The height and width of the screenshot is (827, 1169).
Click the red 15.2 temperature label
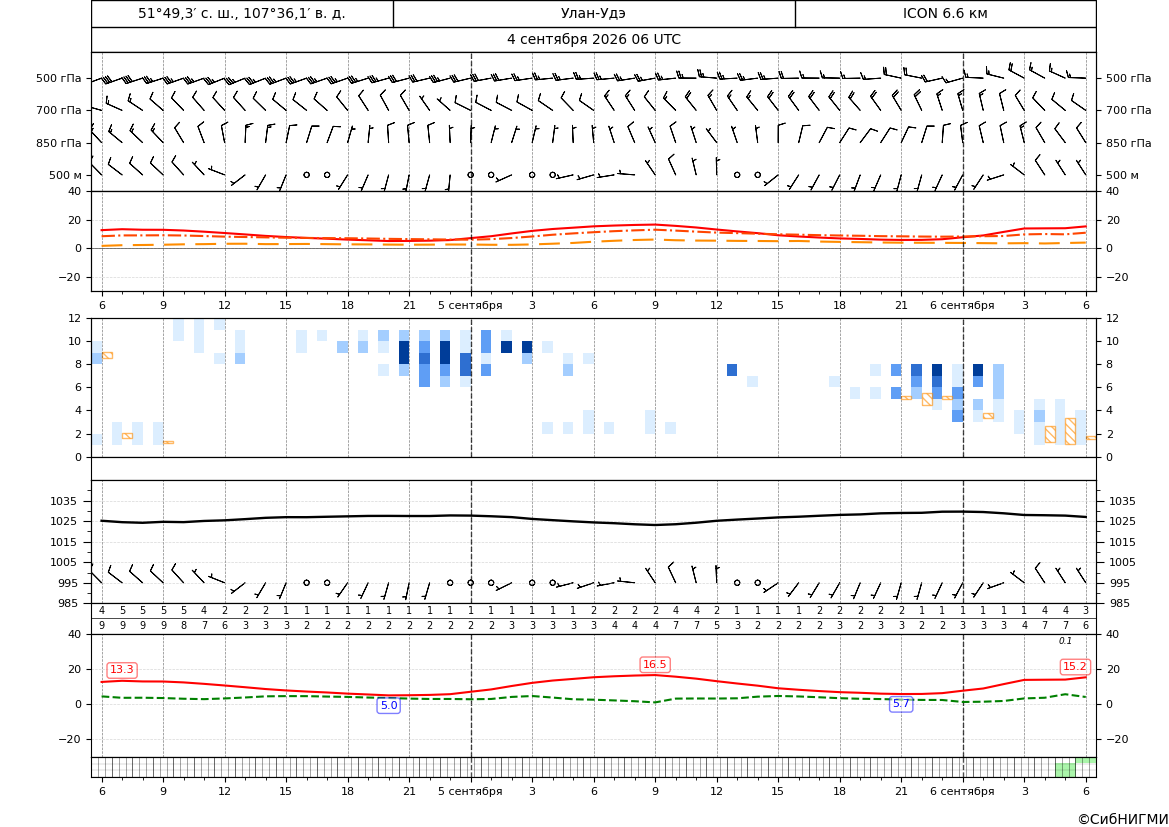[x=1074, y=667]
